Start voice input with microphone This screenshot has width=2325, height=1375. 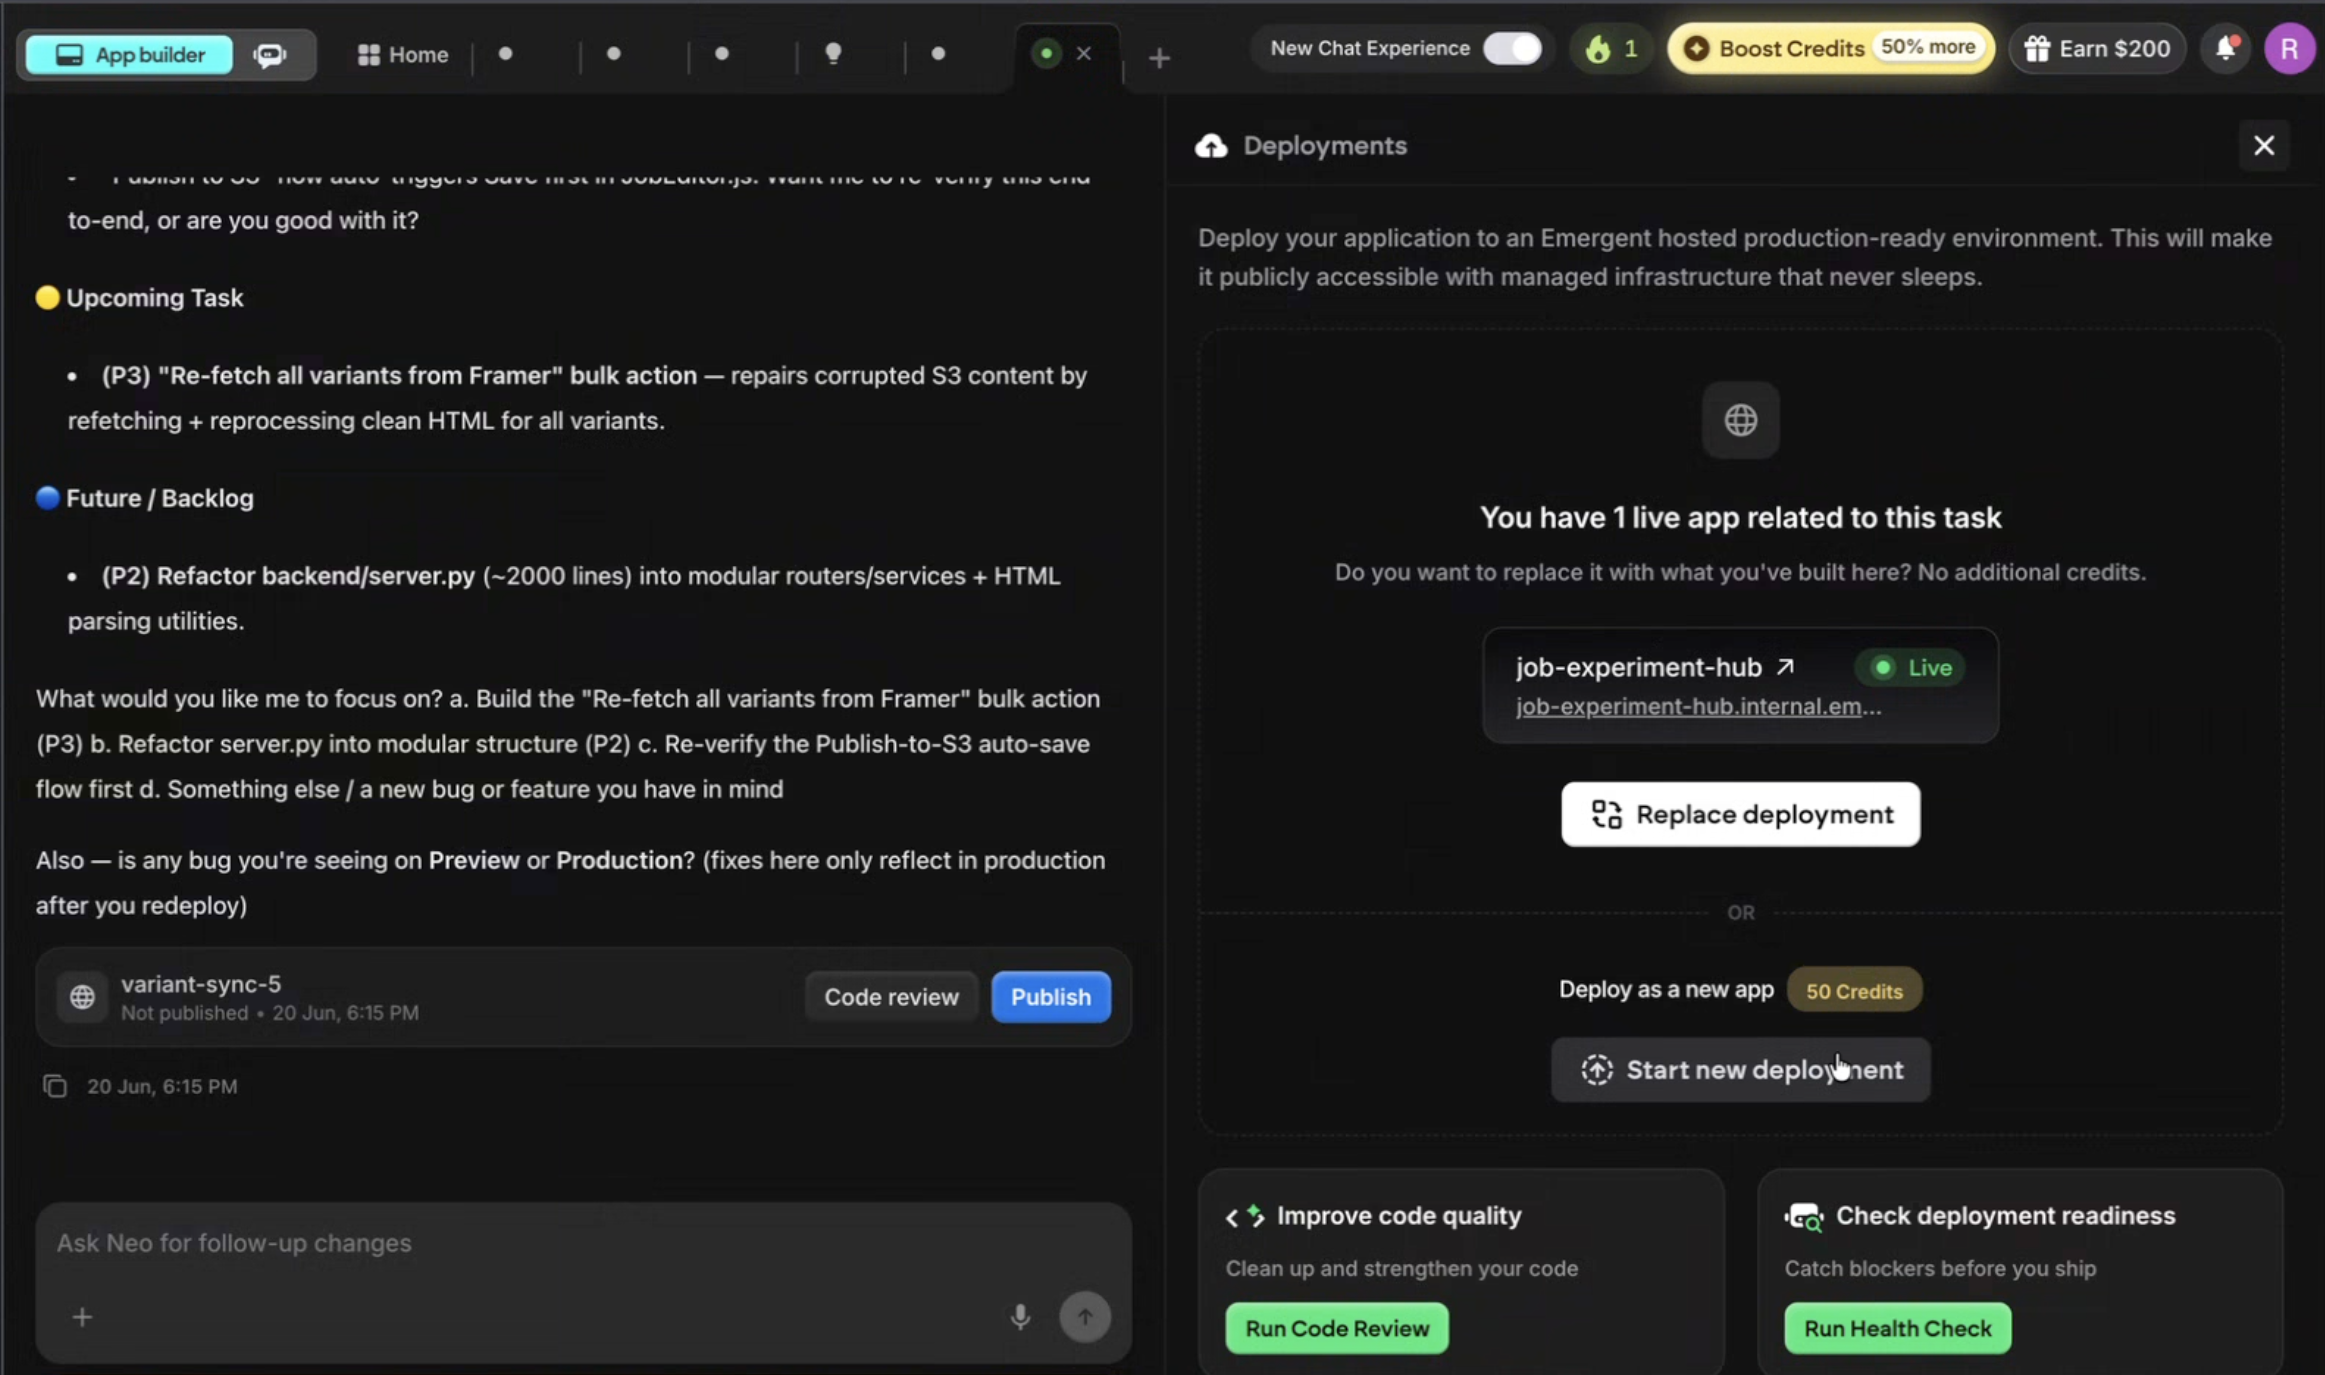tap(1019, 1316)
